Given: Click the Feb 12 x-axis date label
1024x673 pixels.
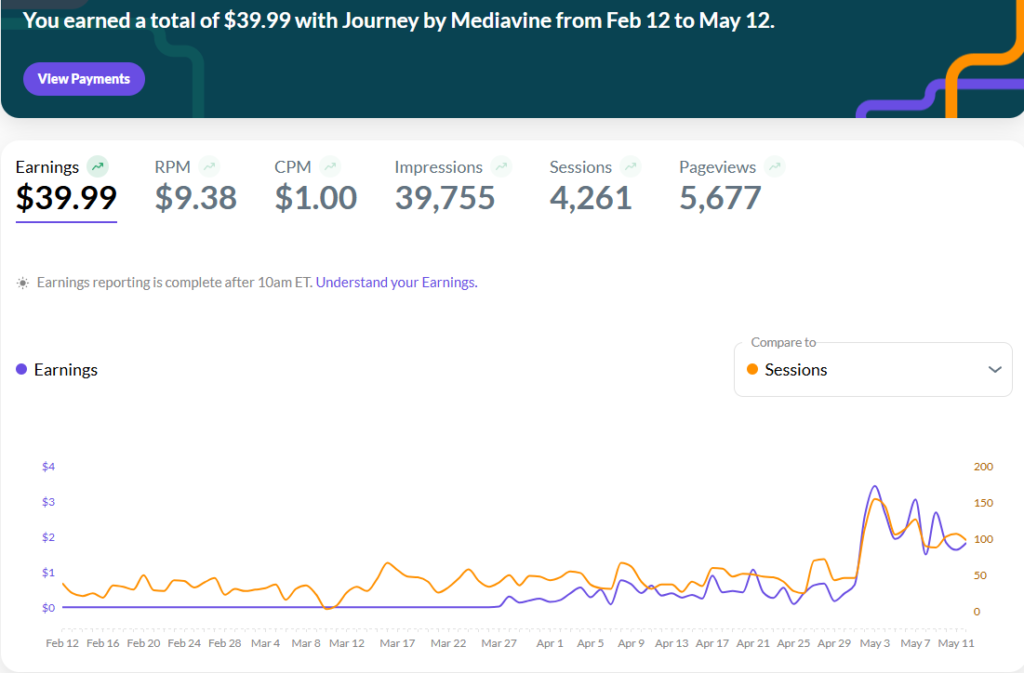Looking at the screenshot, I should click(62, 643).
